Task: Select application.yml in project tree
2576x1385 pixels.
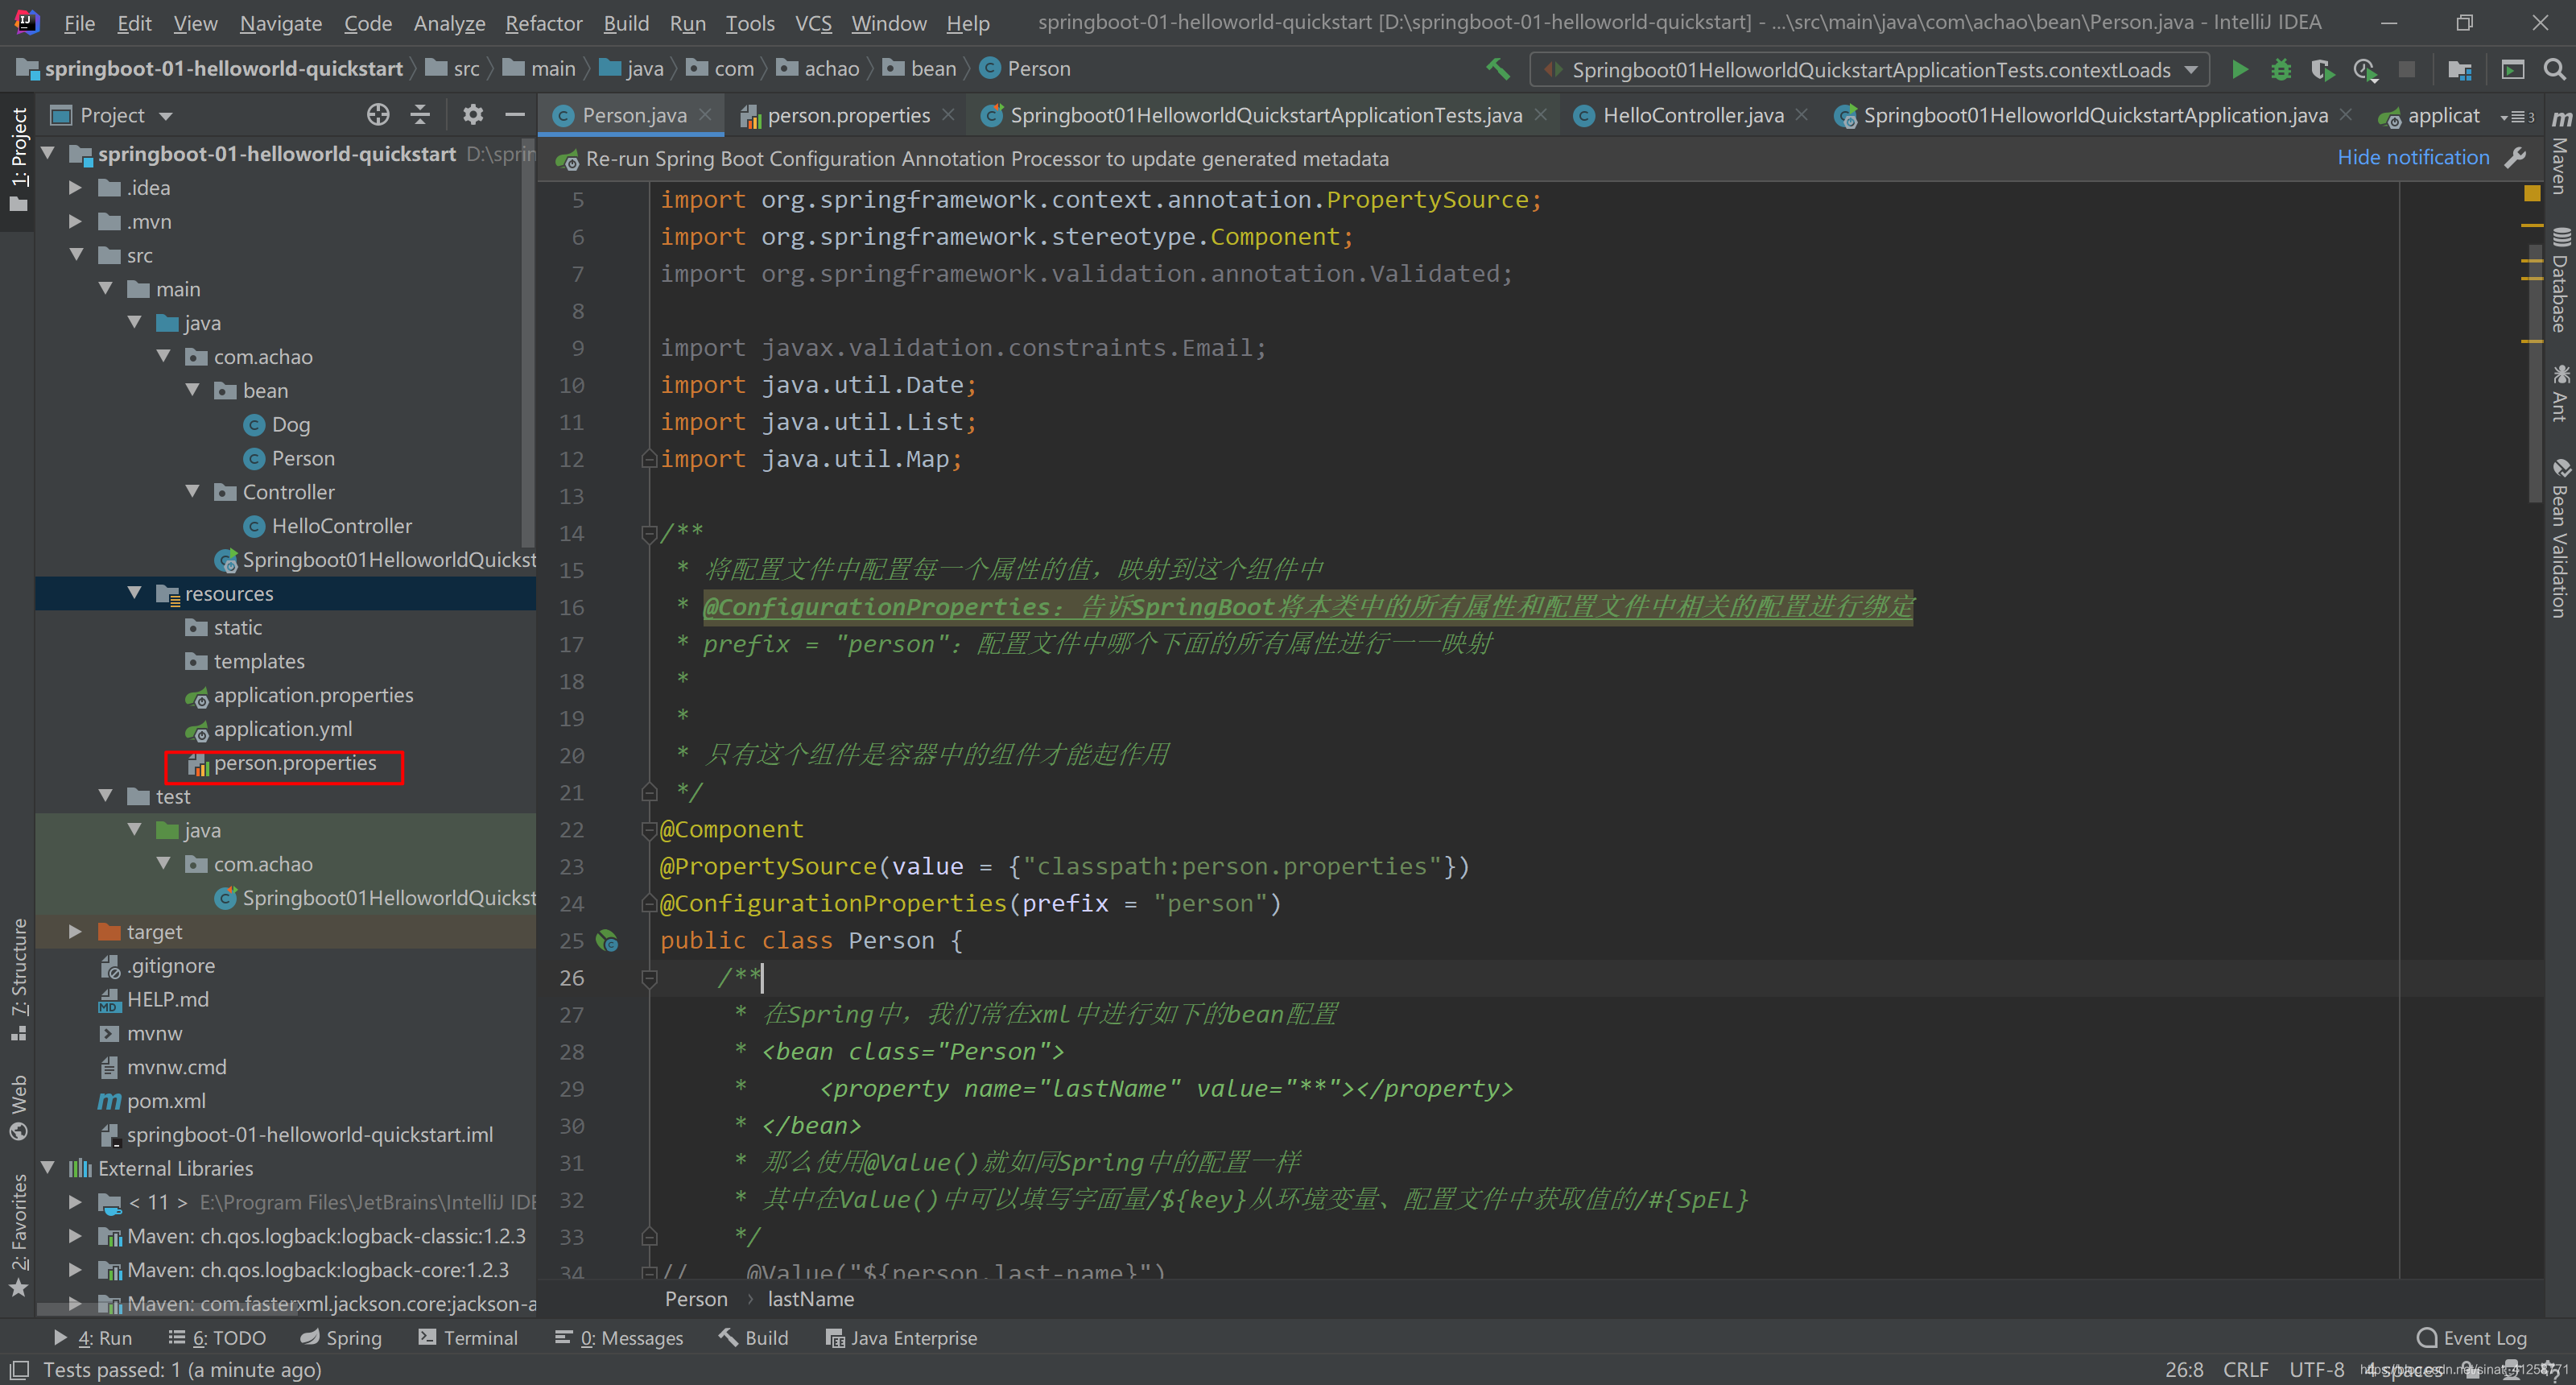Action: pos(282,729)
